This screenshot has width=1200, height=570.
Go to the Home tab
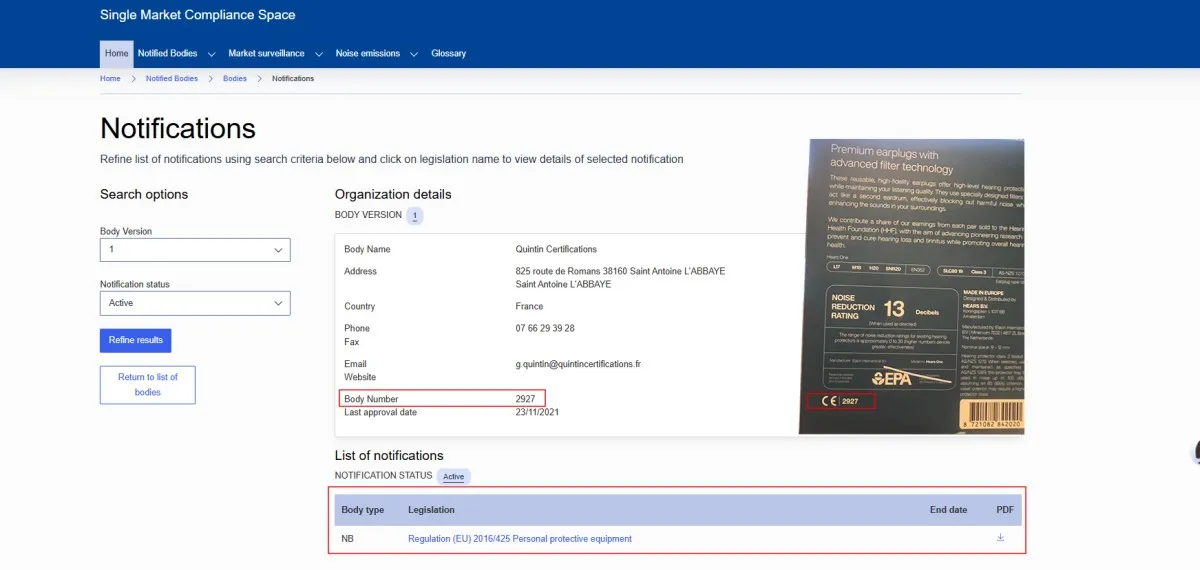tap(117, 54)
